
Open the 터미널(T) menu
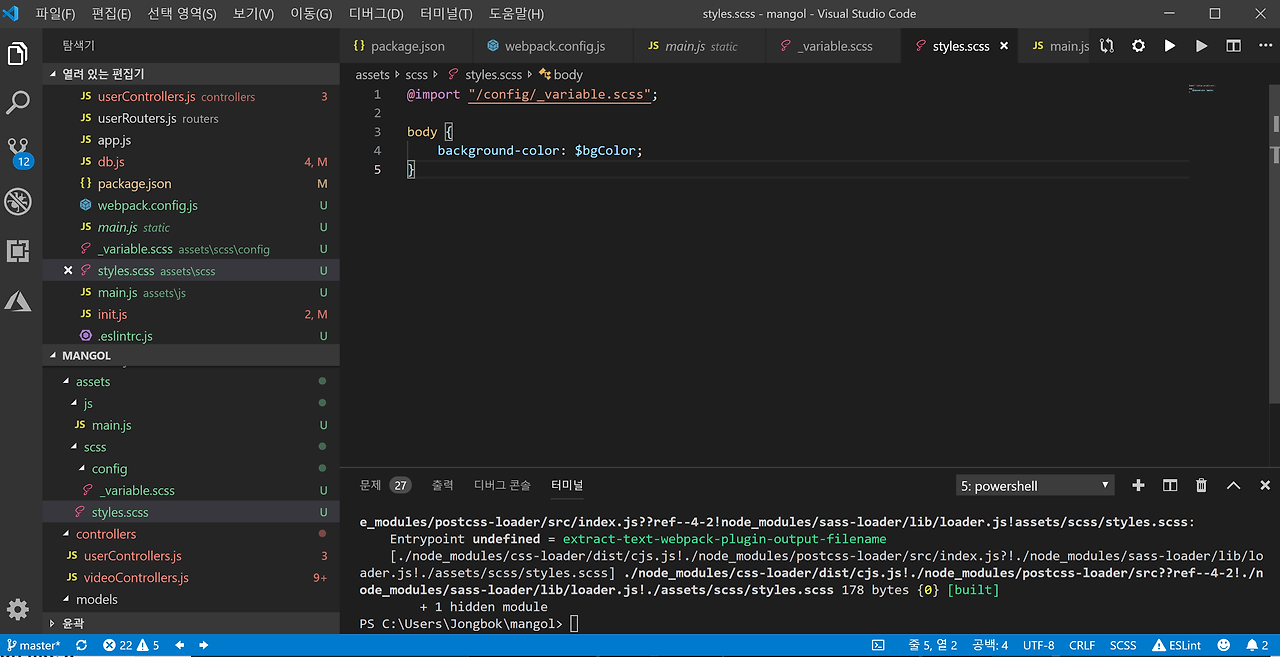446,14
